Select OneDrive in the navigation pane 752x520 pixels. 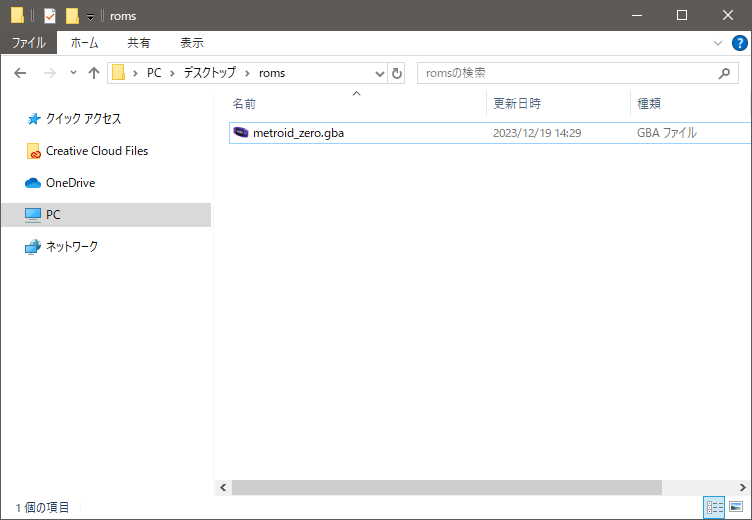coord(70,183)
